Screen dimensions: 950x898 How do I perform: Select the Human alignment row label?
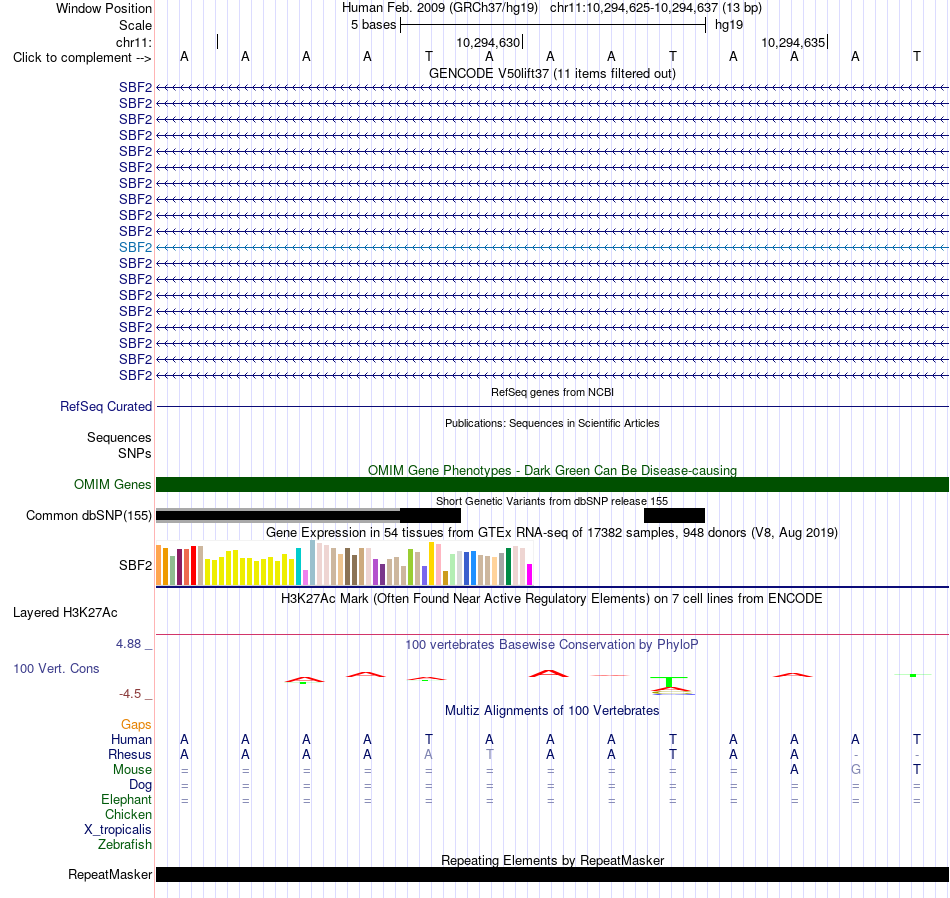[x=131, y=739]
